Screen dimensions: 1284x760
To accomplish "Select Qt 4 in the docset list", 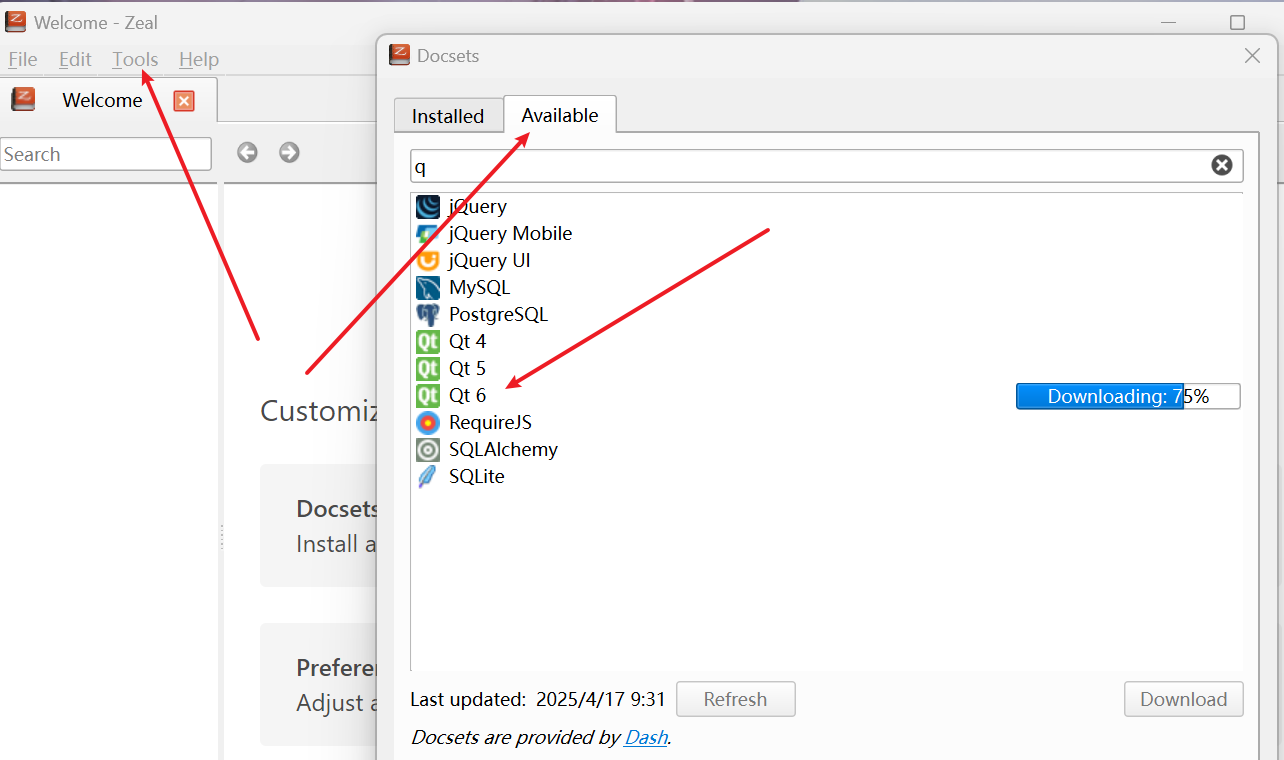I will click(826, 342).
